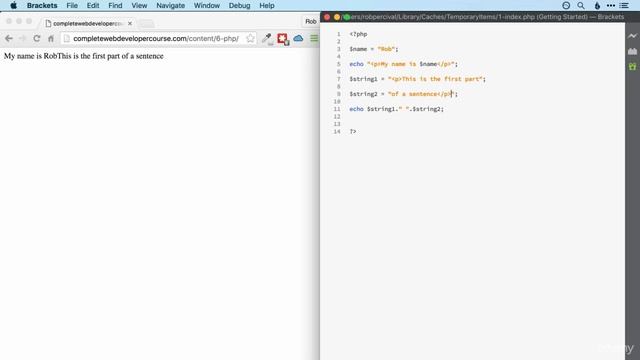
Task: Open the Window menu
Action: point(207,6)
